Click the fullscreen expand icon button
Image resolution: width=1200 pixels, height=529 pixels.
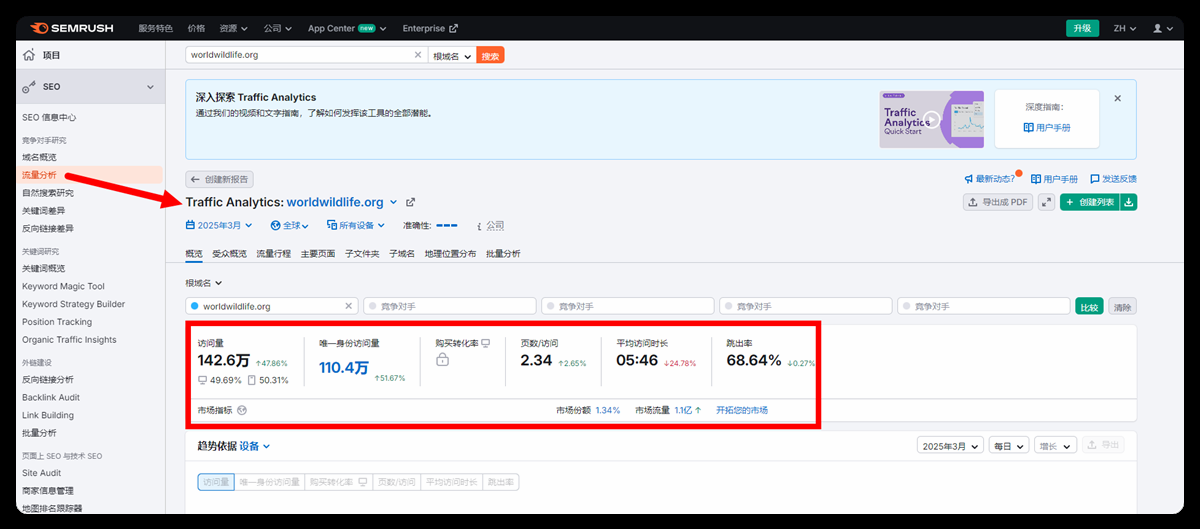tap(1047, 202)
